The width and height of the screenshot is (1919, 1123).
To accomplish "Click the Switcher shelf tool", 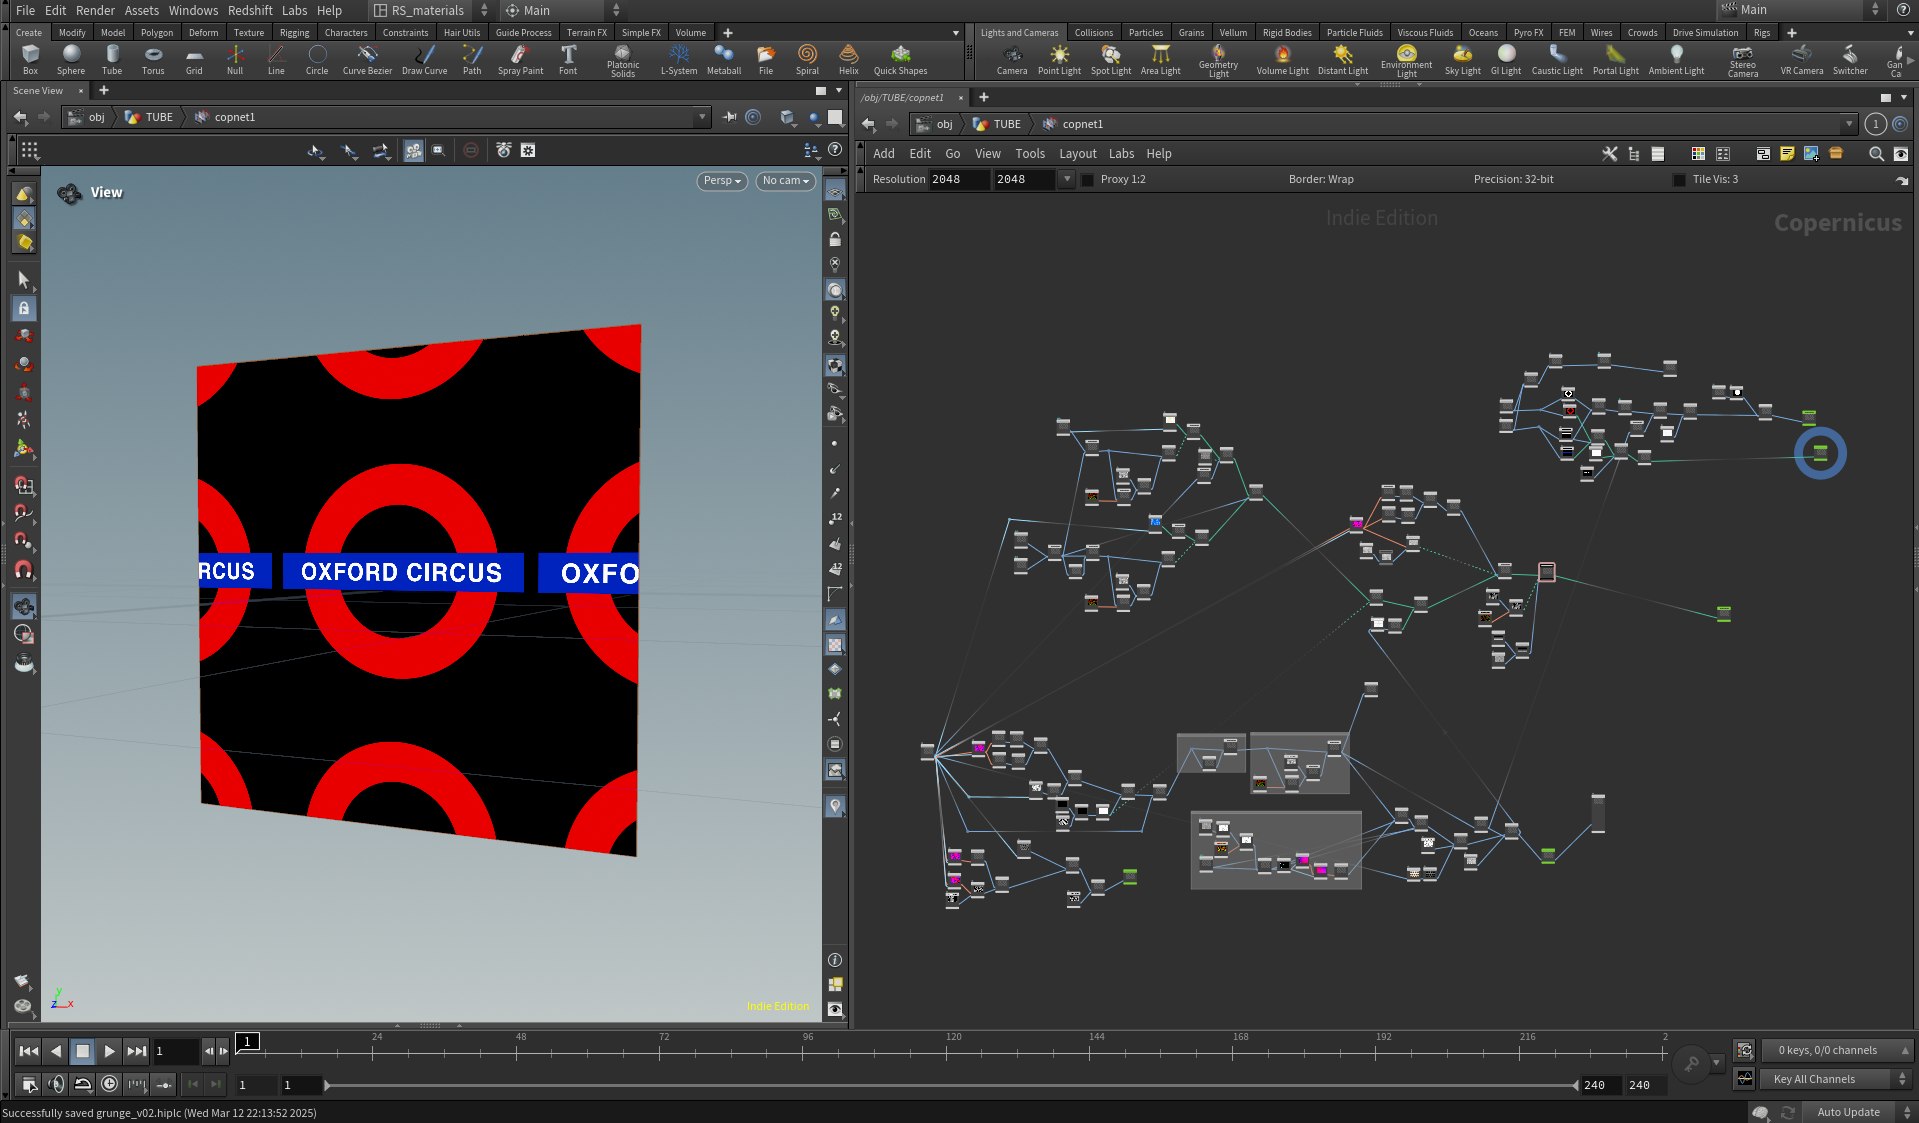I will click(x=1850, y=60).
